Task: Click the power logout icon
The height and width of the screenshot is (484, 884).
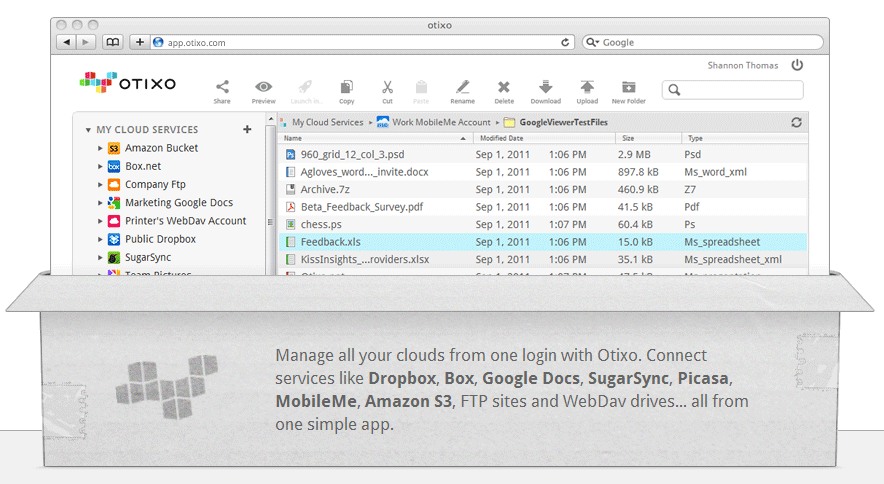Action: coord(797,65)
